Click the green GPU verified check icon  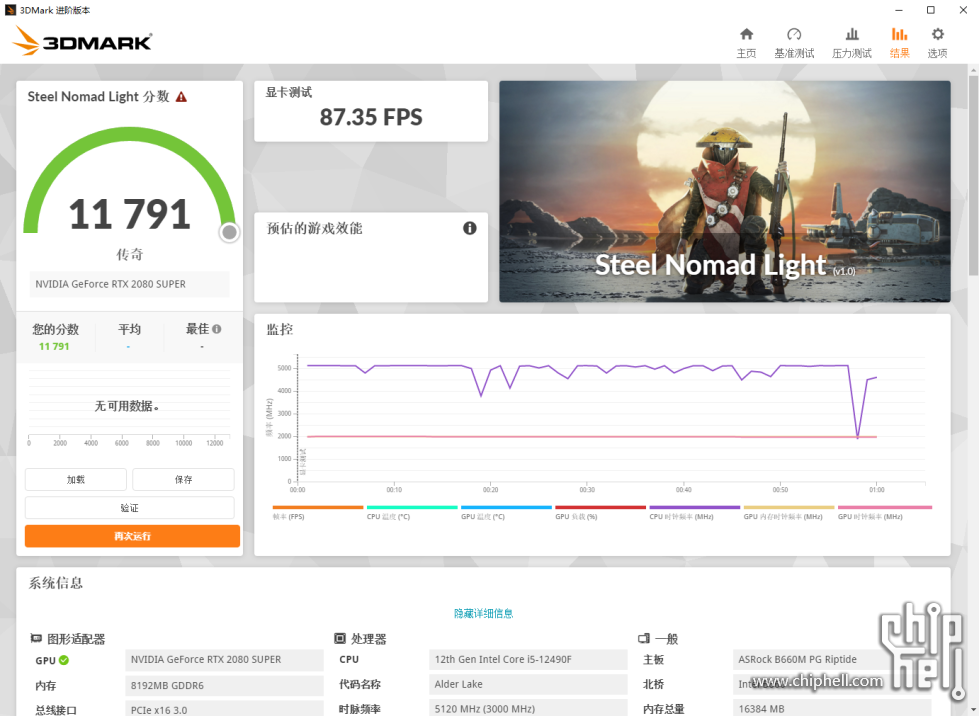tap(64, 660)
